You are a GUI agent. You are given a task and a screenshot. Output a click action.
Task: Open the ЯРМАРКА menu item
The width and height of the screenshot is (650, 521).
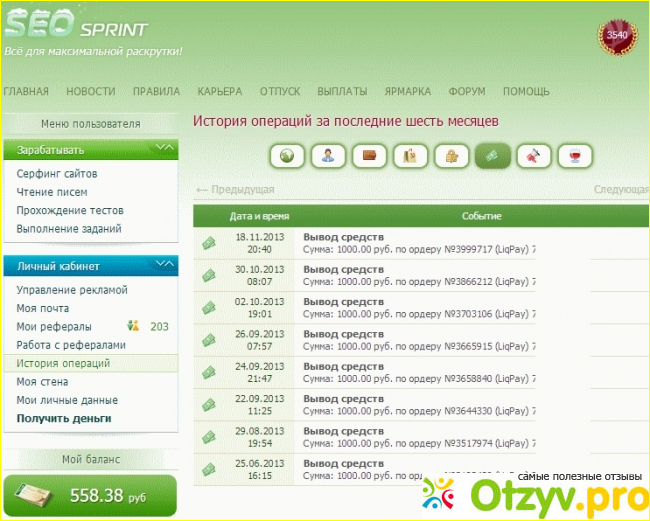pyautogui.click(x=407, y=91)
